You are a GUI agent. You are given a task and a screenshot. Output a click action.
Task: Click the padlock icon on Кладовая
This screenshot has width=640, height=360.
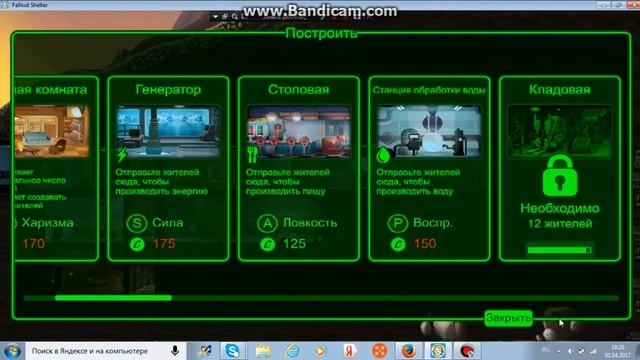560,176
